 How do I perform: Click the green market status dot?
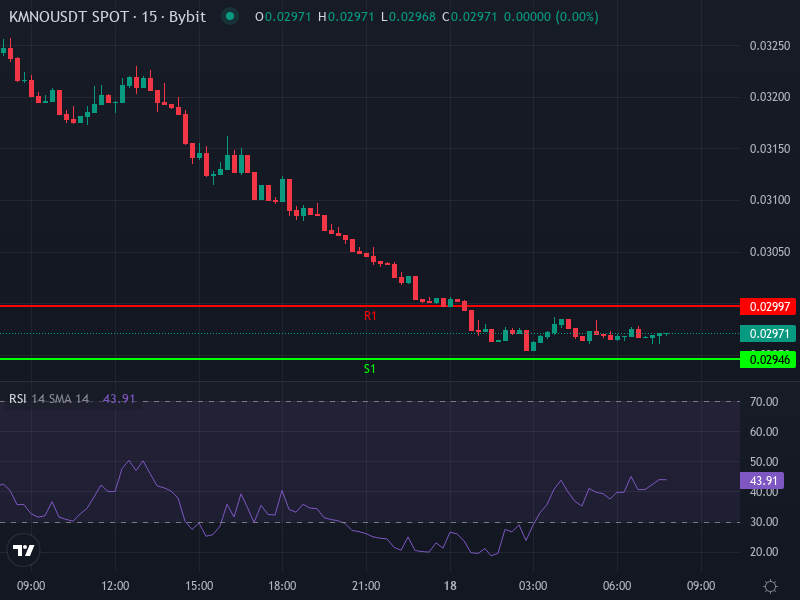pyautogui.click(x=228, y=16)
